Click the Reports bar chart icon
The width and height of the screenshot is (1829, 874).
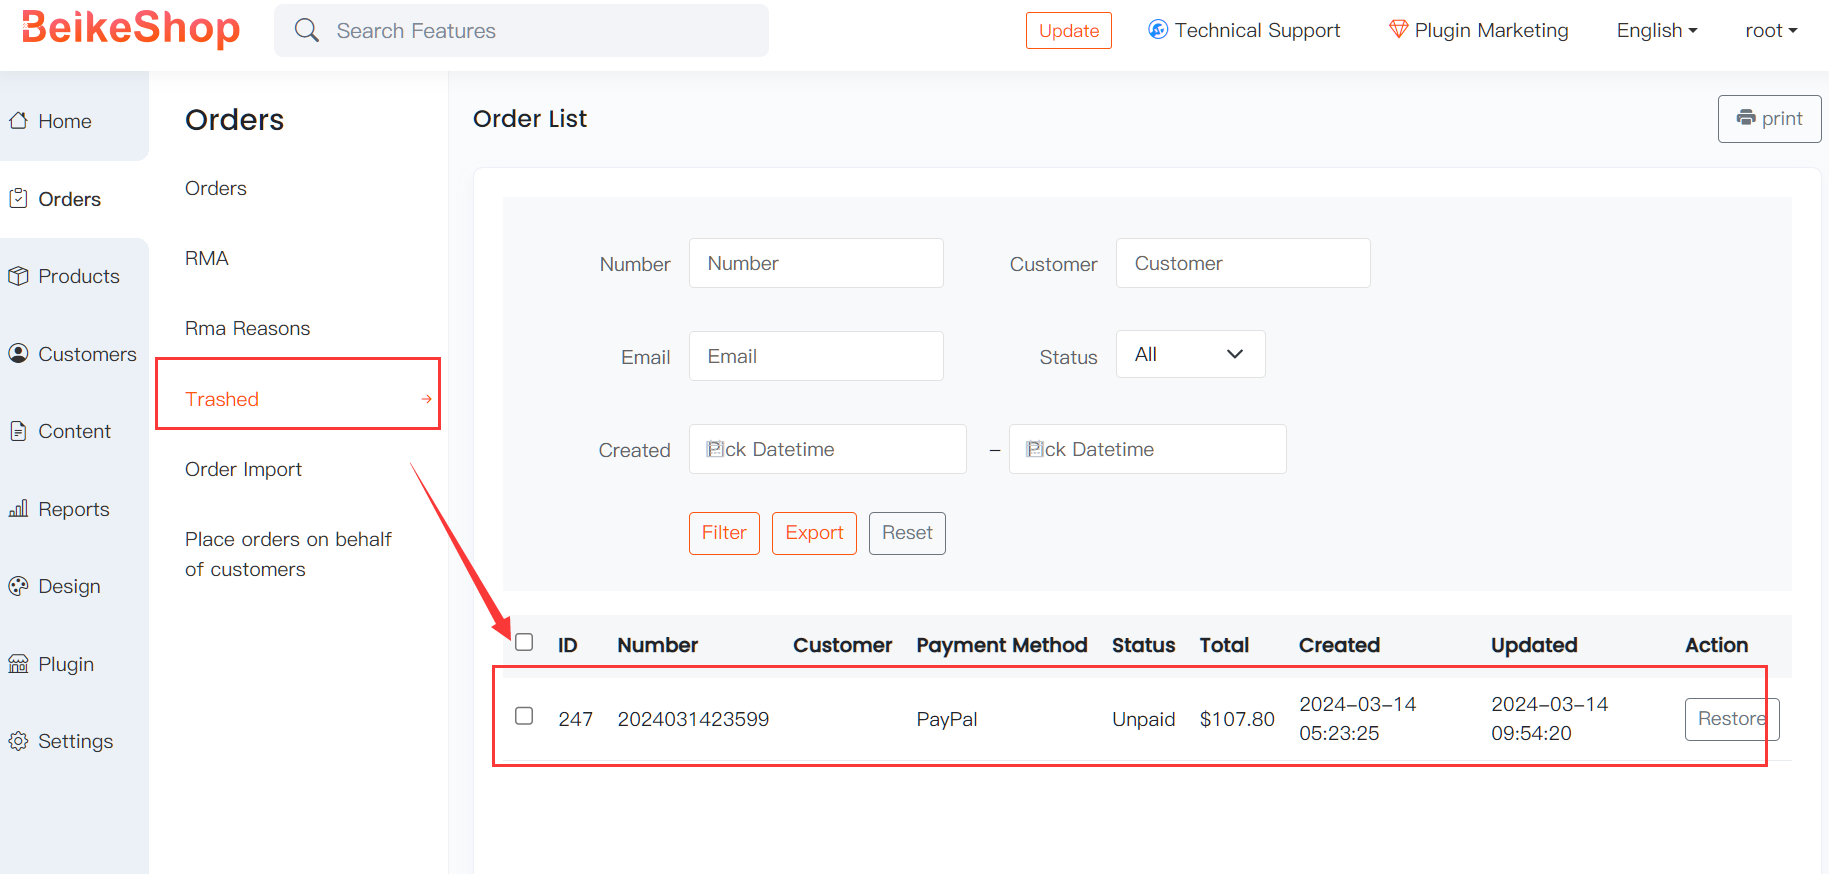(18, 509)
